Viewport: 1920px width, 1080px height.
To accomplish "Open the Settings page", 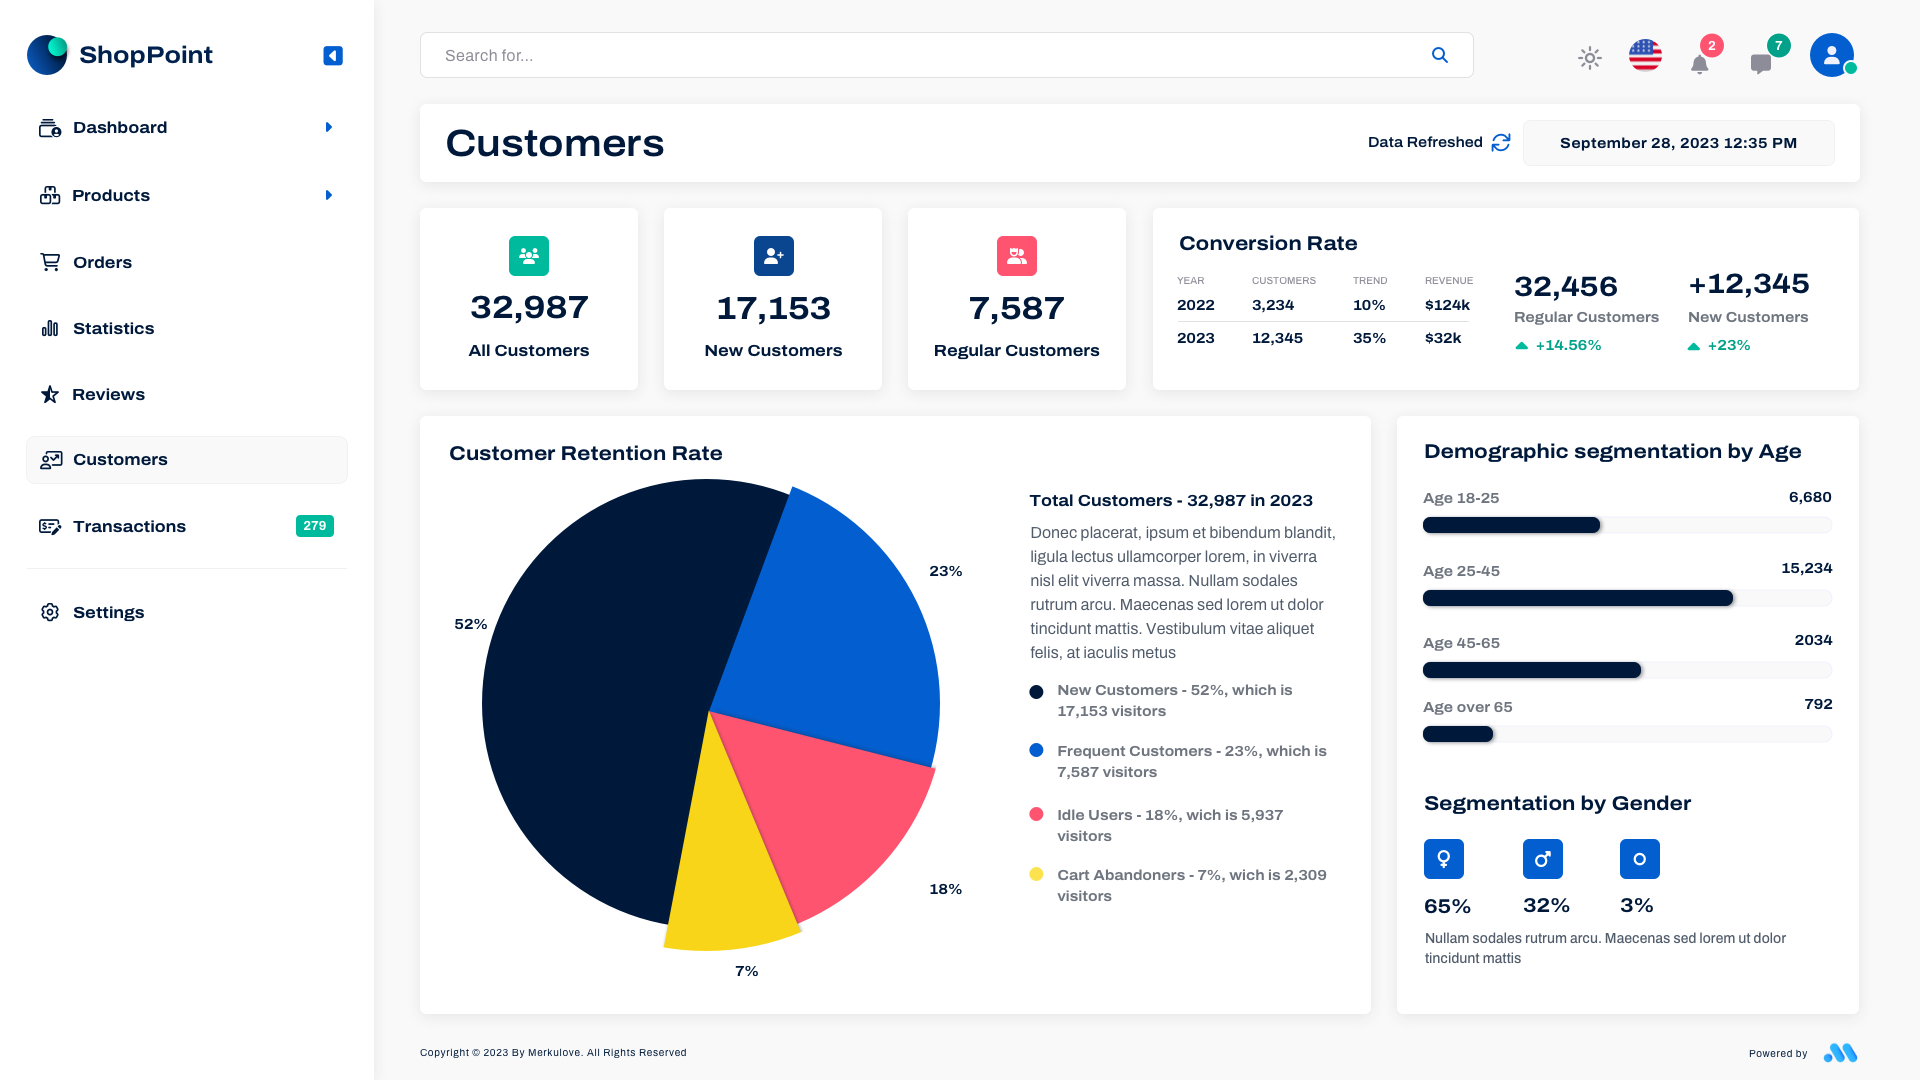I will click(108, 612).
